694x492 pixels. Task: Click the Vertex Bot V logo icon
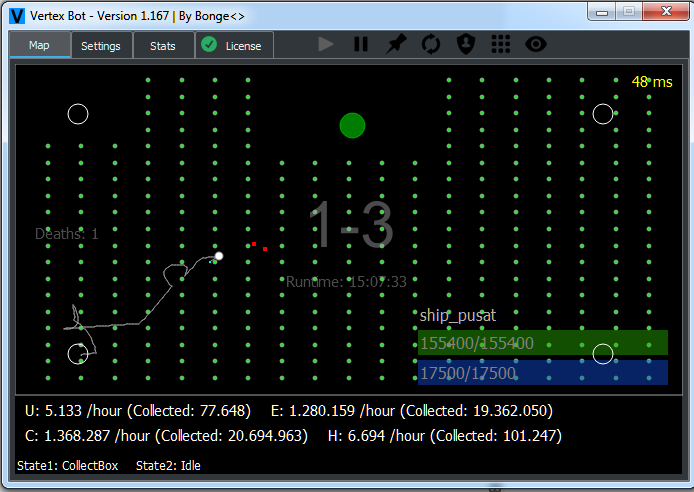(17, 16)
